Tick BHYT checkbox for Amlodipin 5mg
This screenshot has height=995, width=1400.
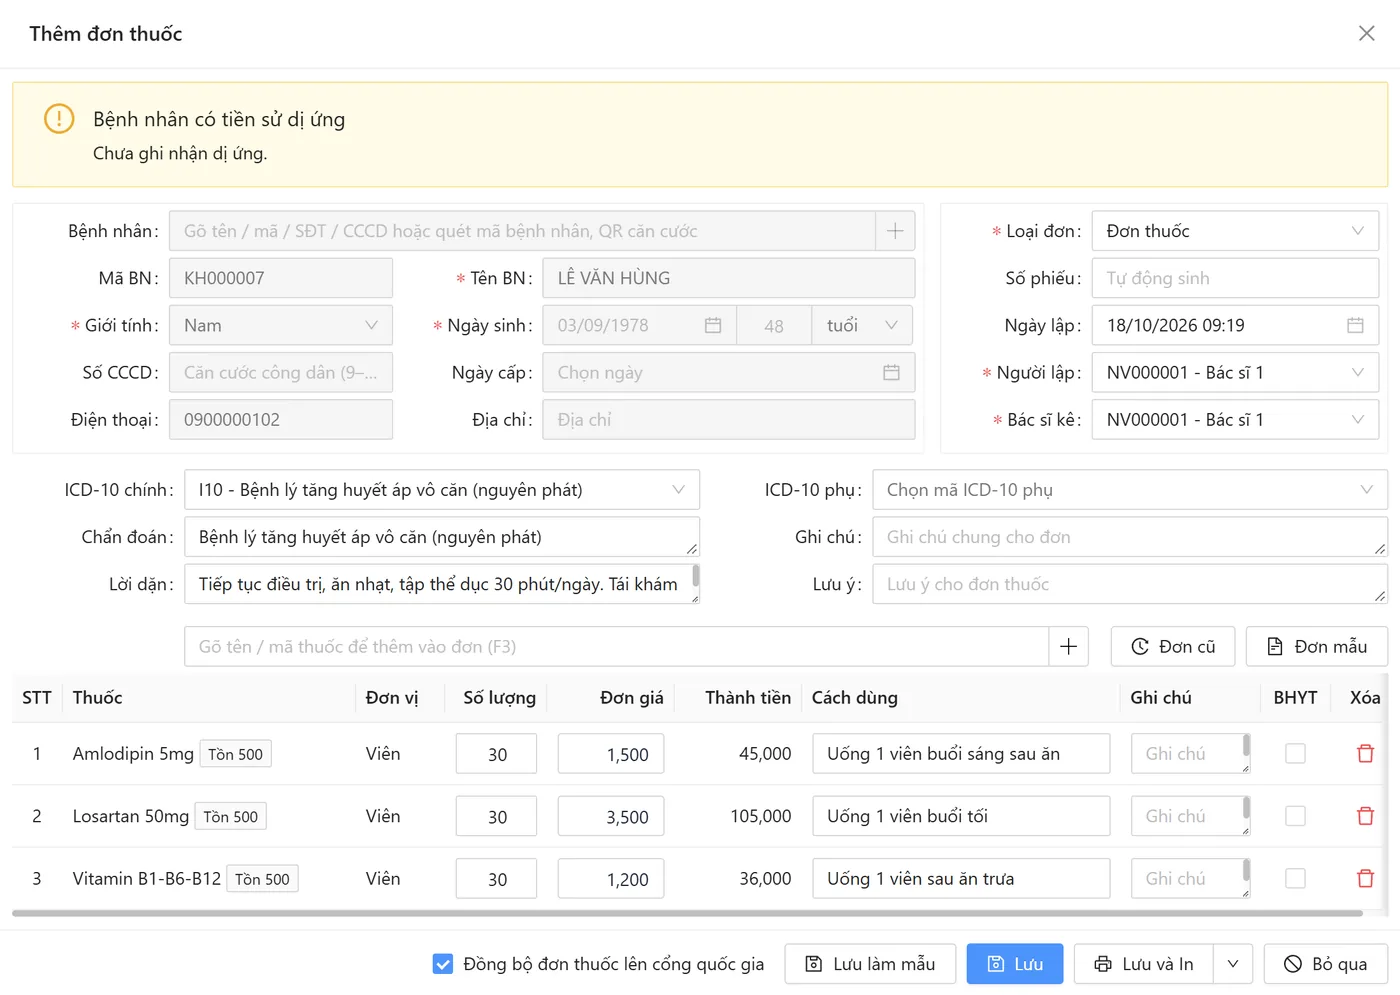[1295, 754]
